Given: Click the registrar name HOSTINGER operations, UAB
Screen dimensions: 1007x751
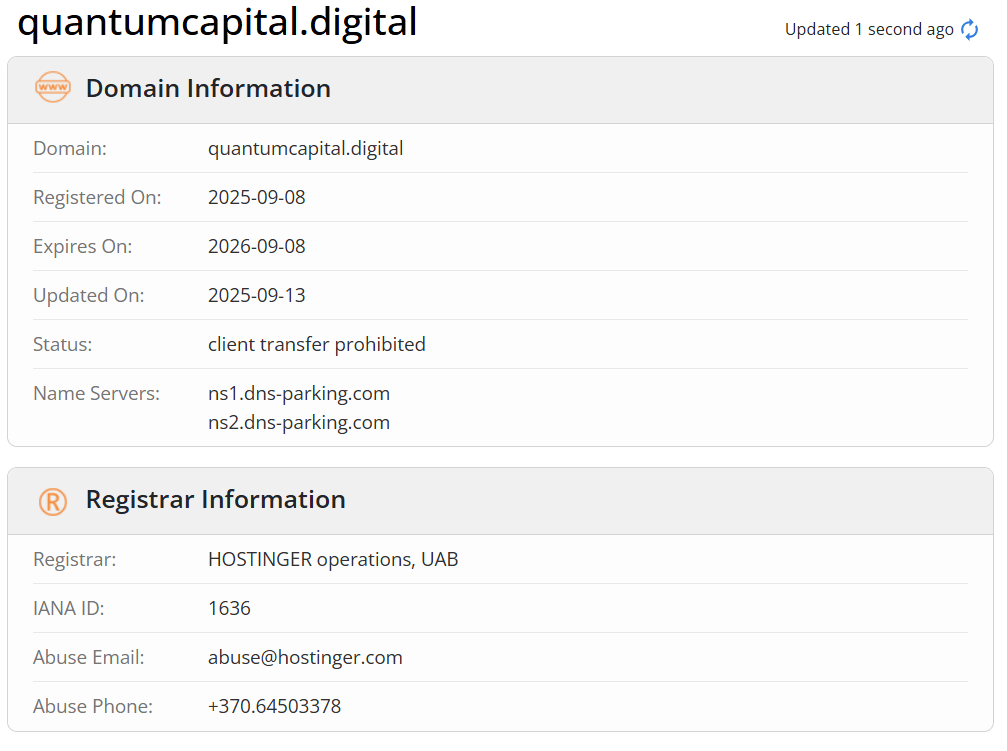Looking at the screenshot, I should tap(332, 560).
